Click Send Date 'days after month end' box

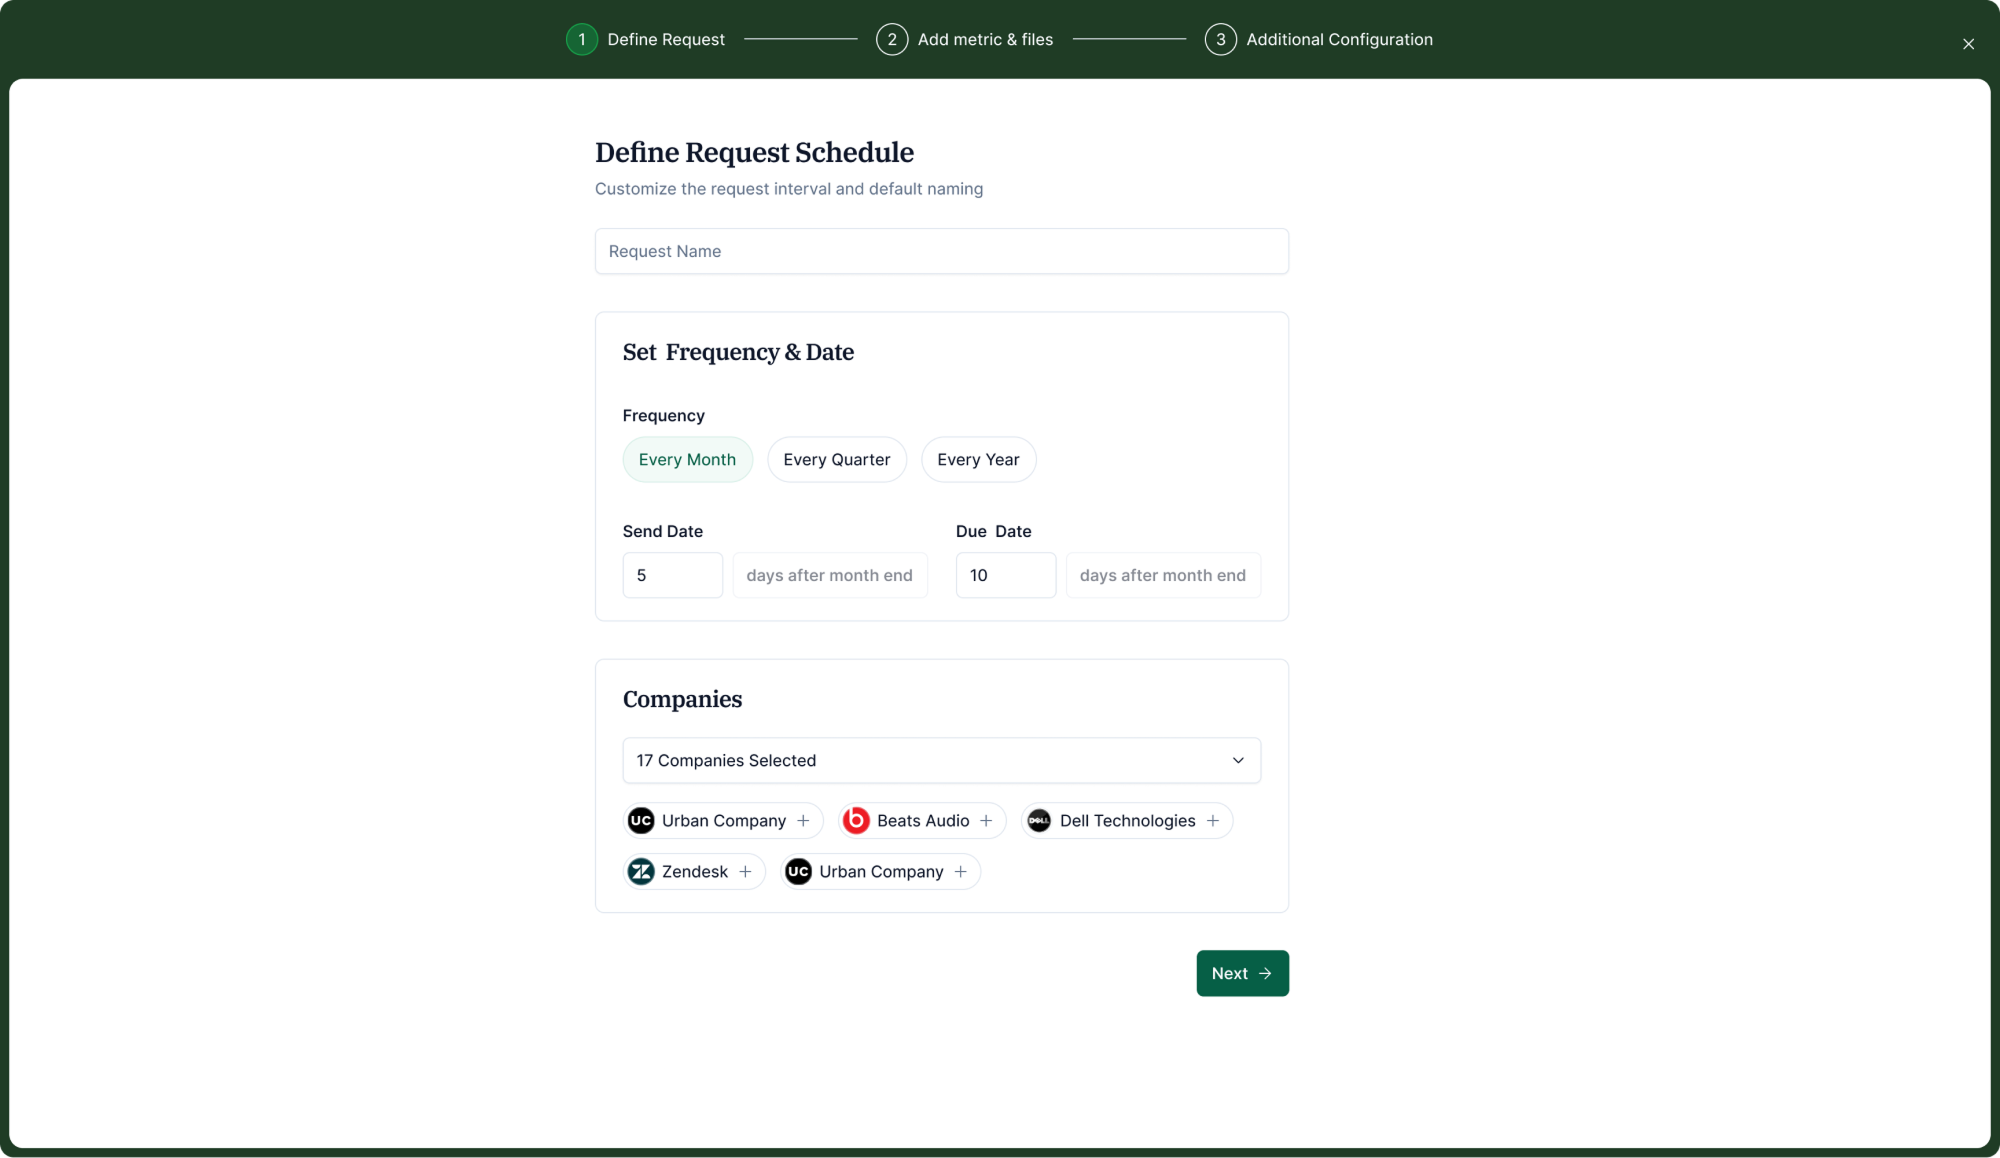[830, 575]
